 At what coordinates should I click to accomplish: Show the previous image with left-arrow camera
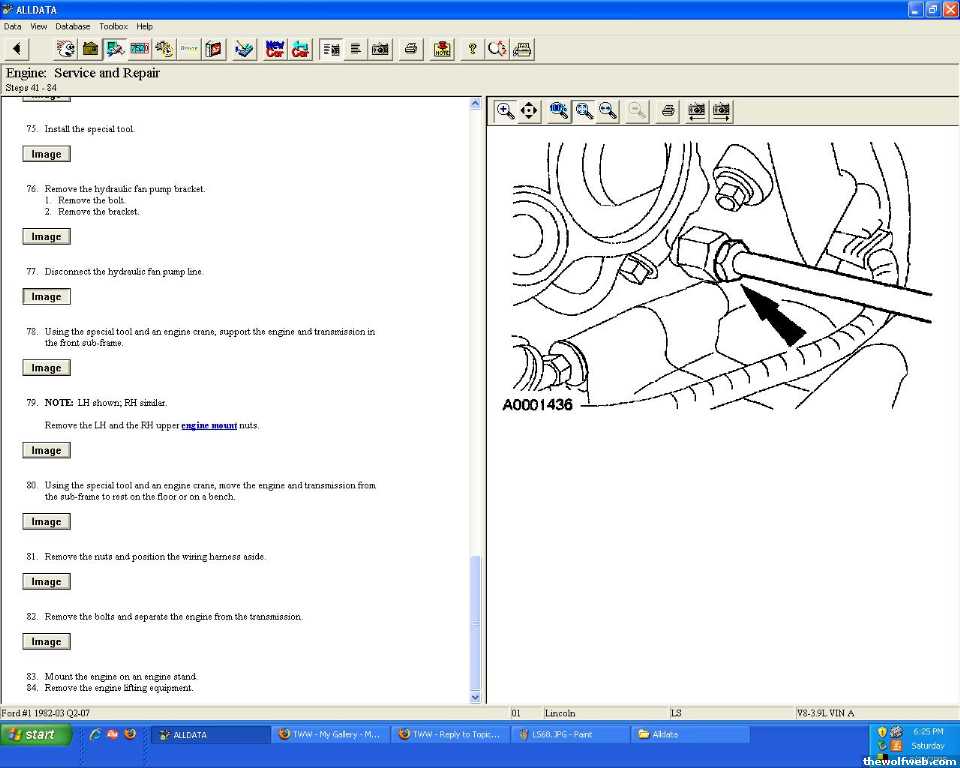(696, 111)
